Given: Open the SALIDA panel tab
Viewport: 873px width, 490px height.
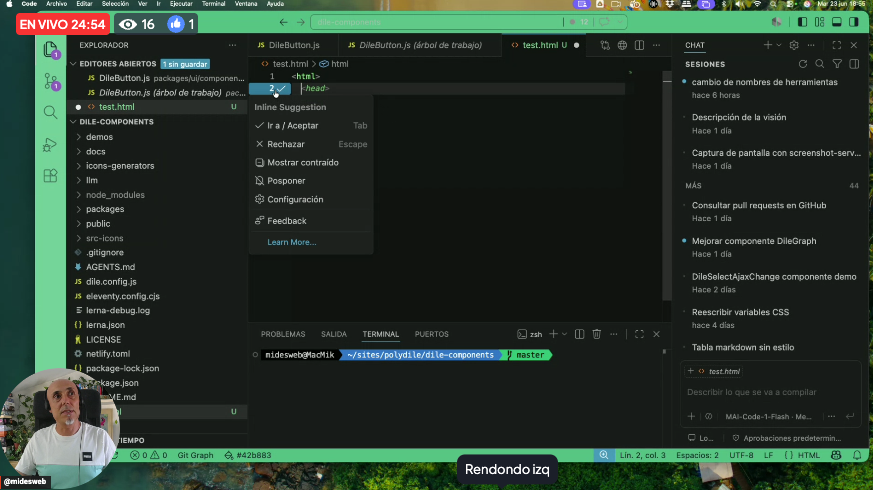Looking at the screenshot, I should pos(333,334).
